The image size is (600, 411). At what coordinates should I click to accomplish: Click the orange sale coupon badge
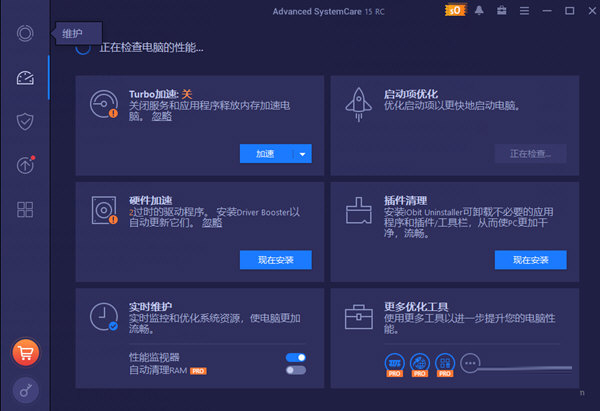click(454, 11)
